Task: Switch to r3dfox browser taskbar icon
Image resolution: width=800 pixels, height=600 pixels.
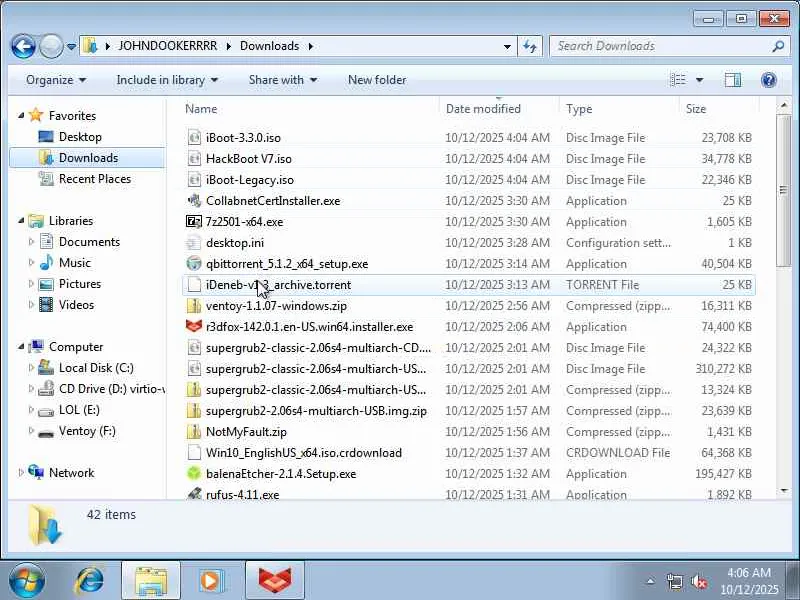Action: 275,581
